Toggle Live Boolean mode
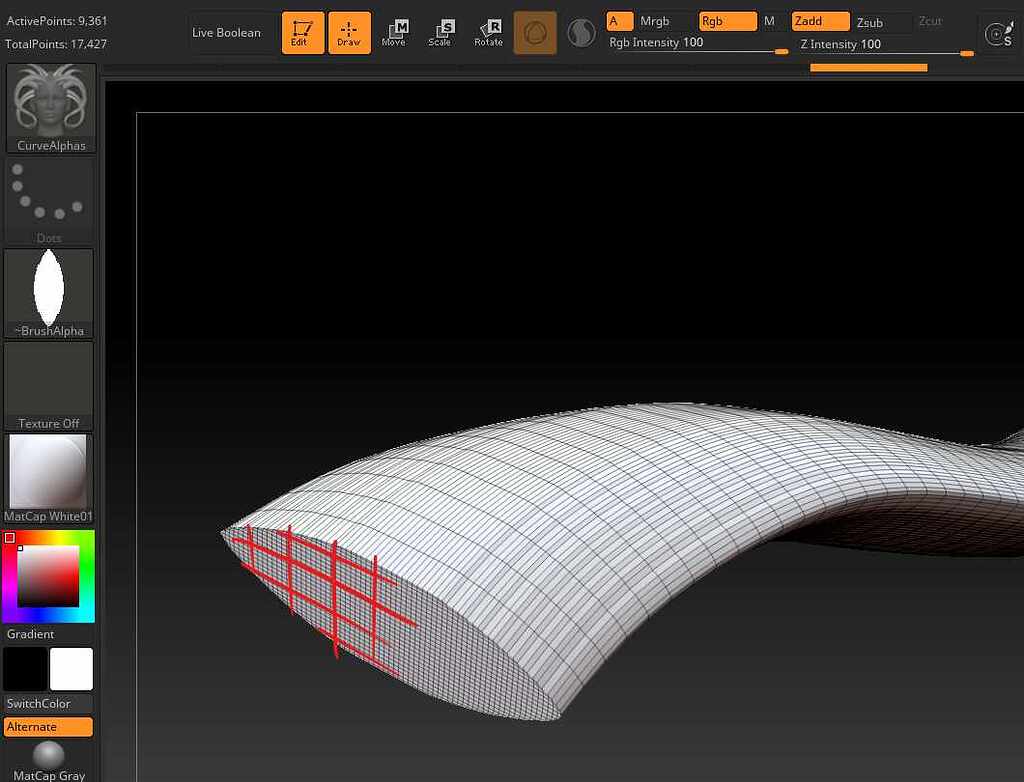The width and height of the screenshot is (1024, 782). click(227, 32)
